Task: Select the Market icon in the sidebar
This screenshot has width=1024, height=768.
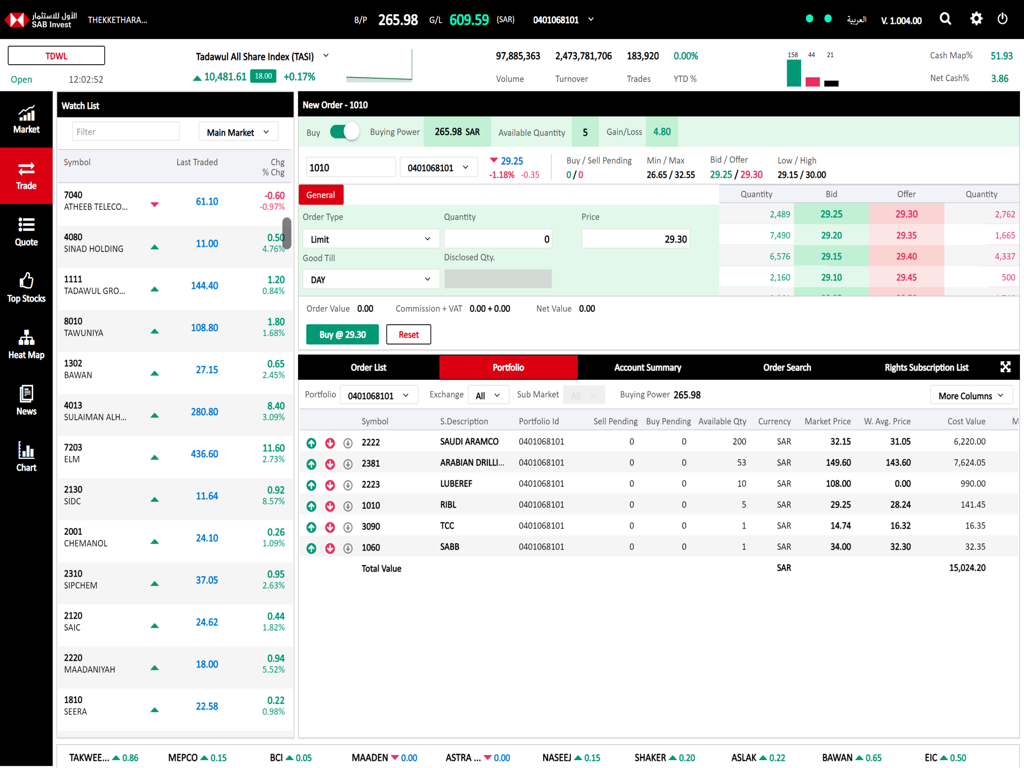Action: [25, 119]
